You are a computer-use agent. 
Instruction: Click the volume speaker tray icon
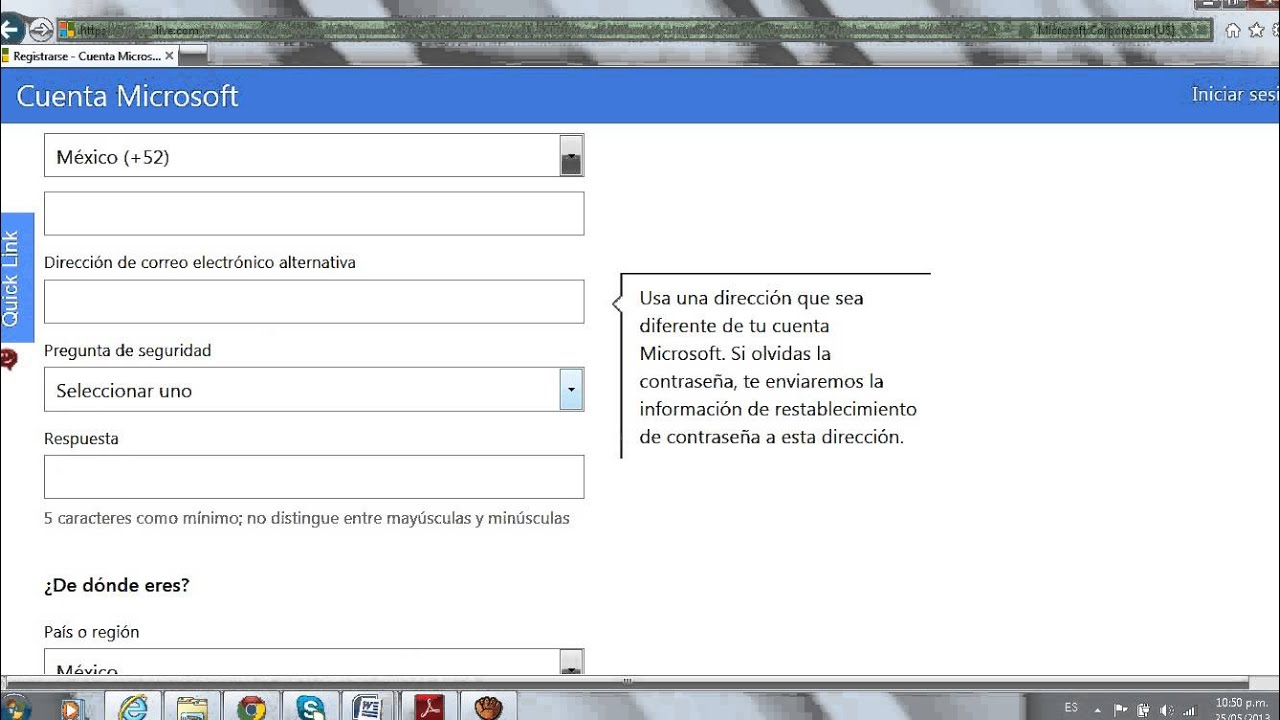click(x=1166, y=710)
